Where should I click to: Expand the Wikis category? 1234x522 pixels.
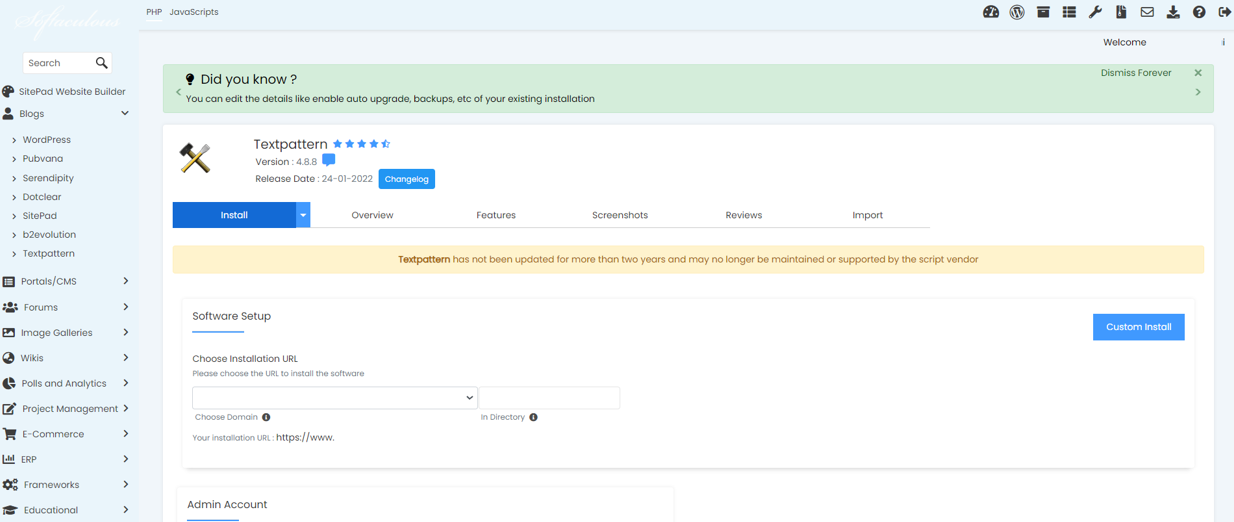(125, 358)
